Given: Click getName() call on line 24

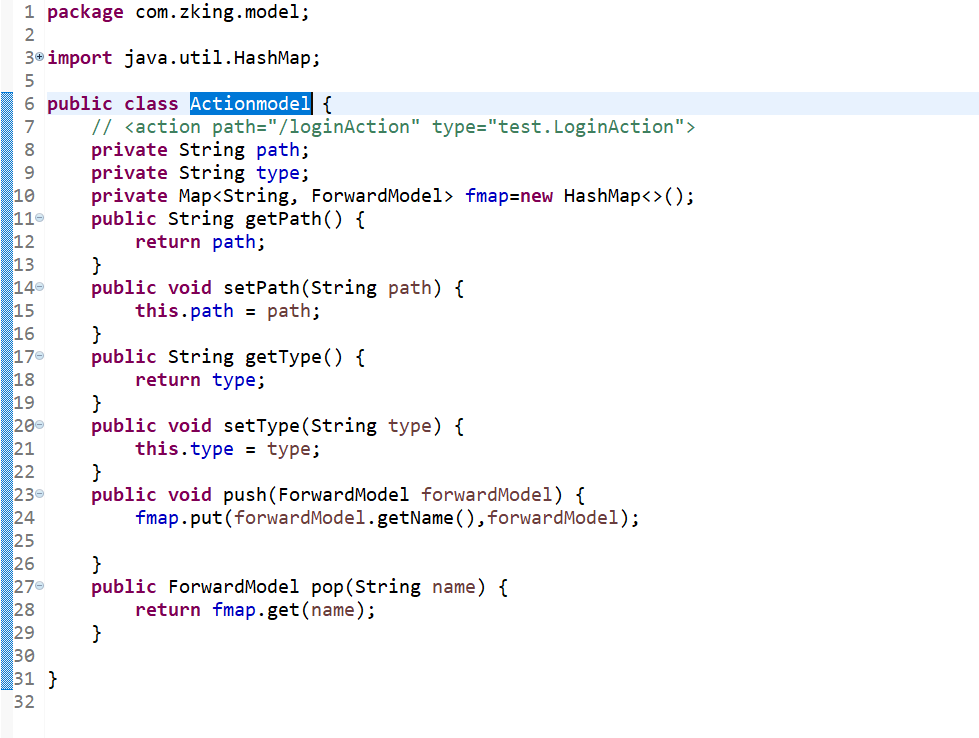Looking at the screenshot, I should [426, 518].
